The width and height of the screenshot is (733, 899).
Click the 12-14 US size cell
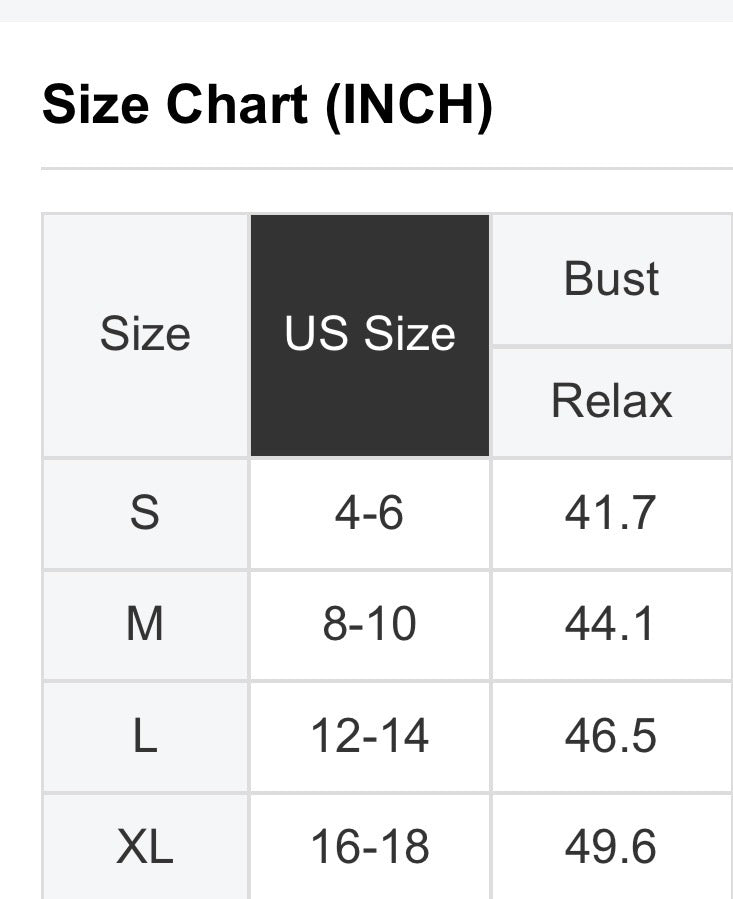370,737
